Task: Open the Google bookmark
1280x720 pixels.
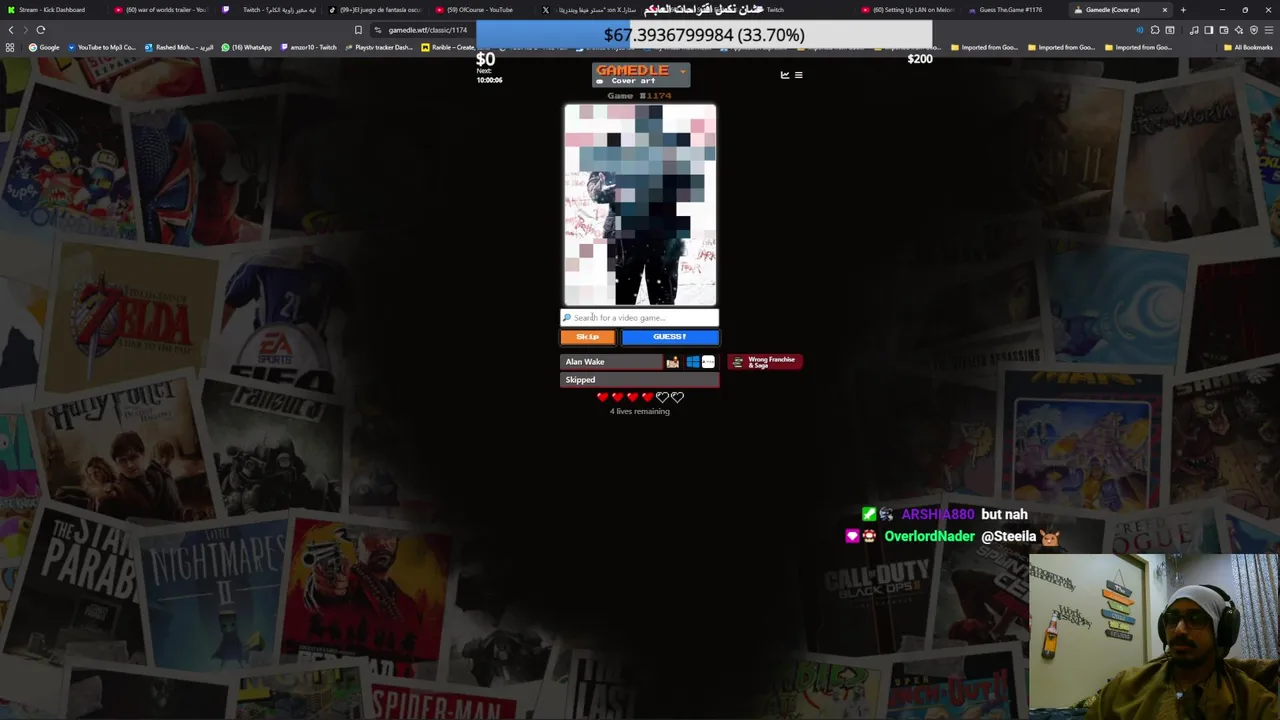Action: point(44,47)
